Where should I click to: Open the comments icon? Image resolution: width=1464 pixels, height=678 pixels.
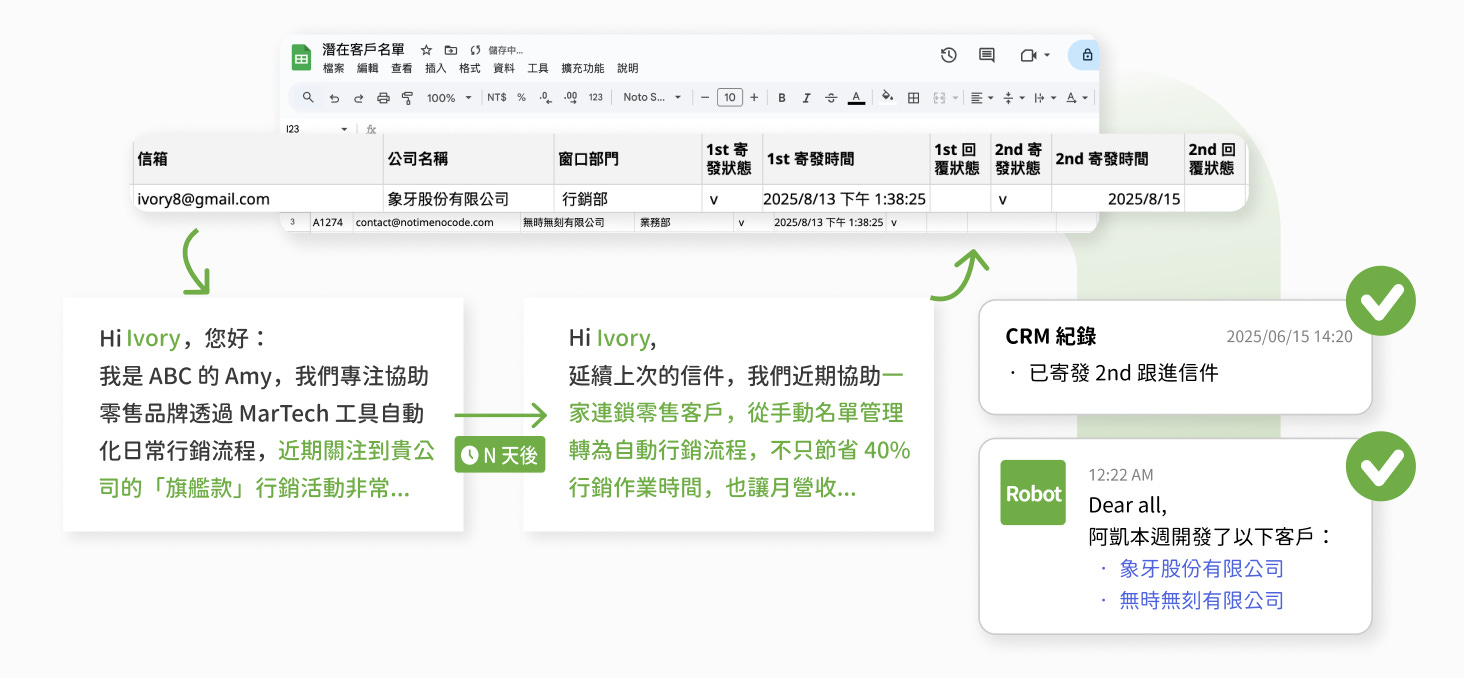point(987,55)
